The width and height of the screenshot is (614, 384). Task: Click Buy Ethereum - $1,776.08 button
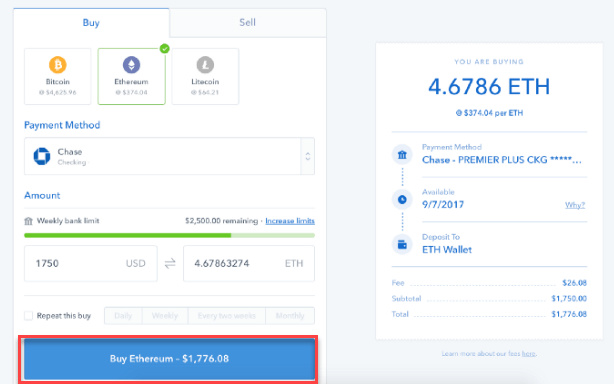(169, 359)
